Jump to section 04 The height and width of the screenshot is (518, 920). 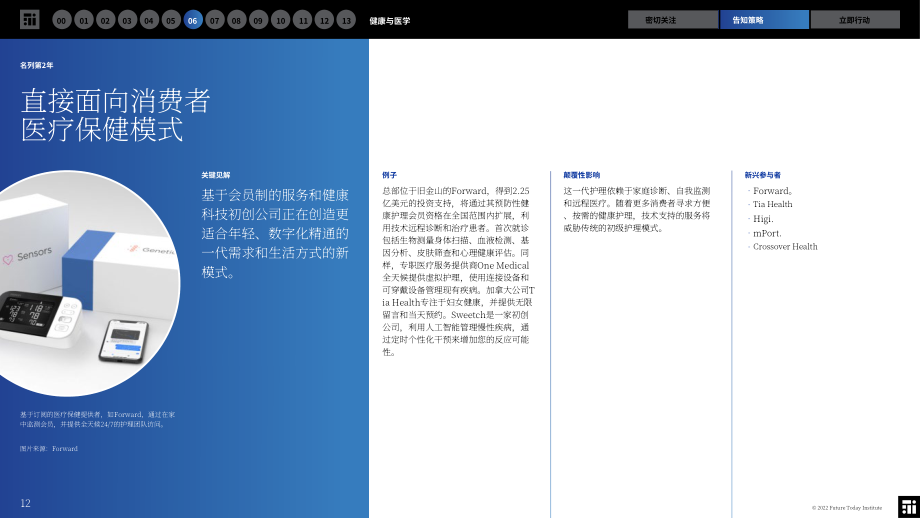(149, 20)
